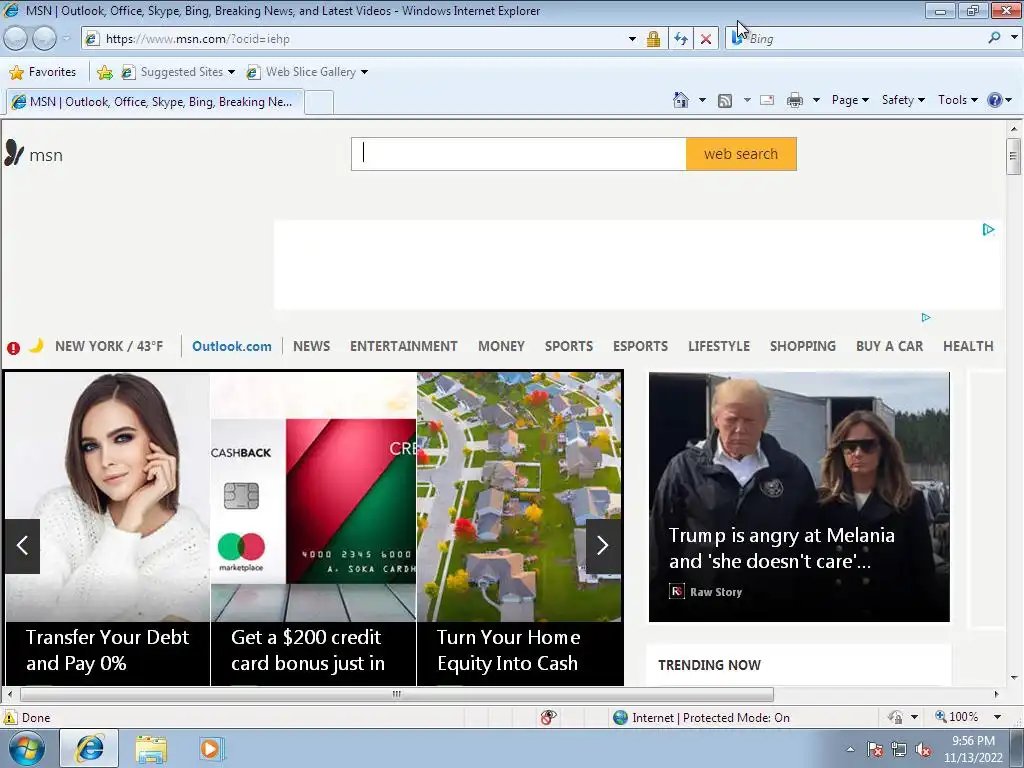The height and width of the screenshot is (768, 1024).
Task: Open the HEALTH link
Action: click(x=968, y=346)
